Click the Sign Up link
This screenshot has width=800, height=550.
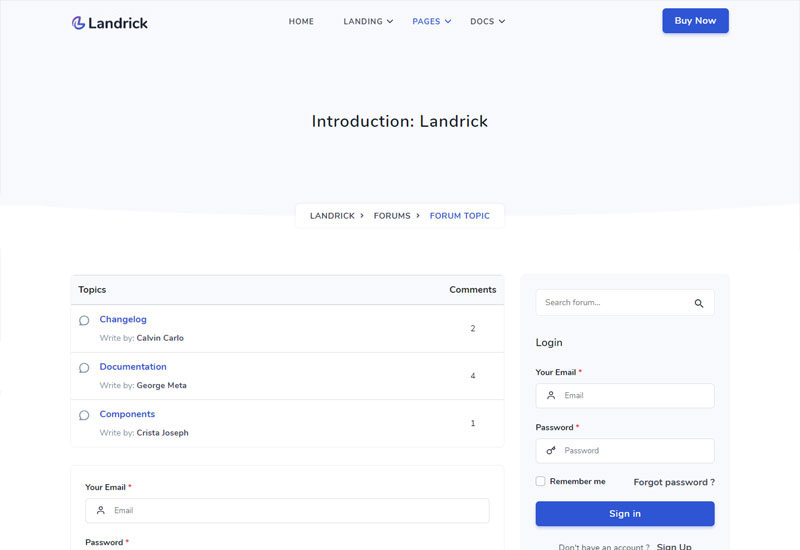point(674,546)
